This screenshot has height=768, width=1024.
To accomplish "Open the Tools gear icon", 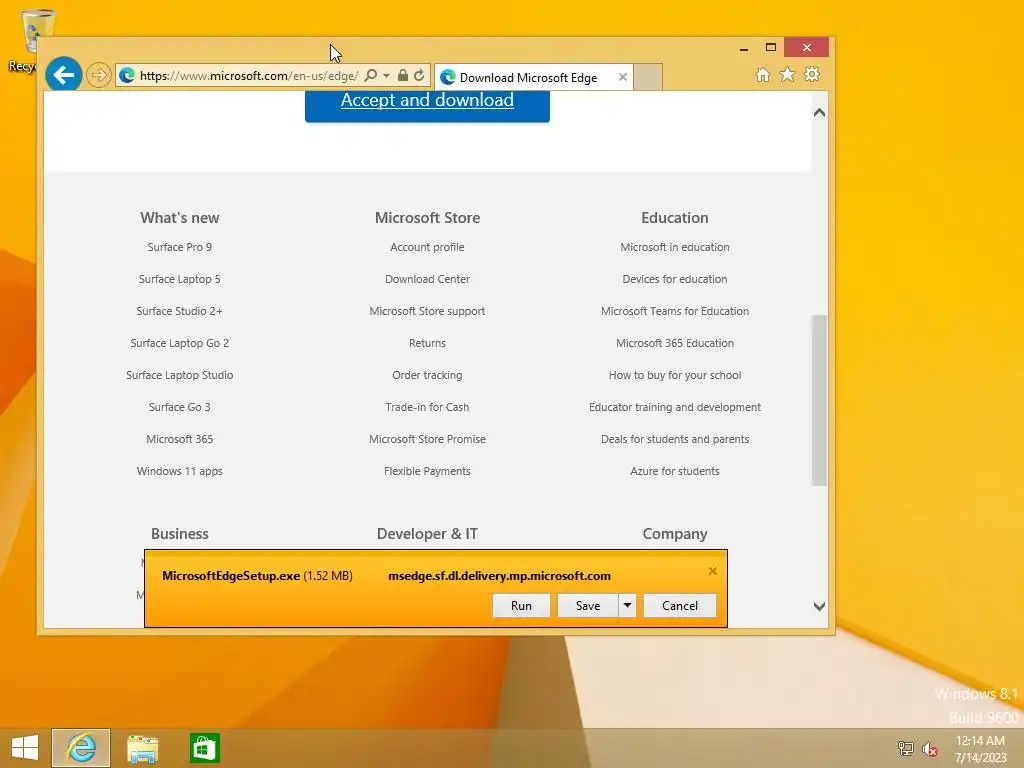I will pyautogui.click(x=812, y=74).
